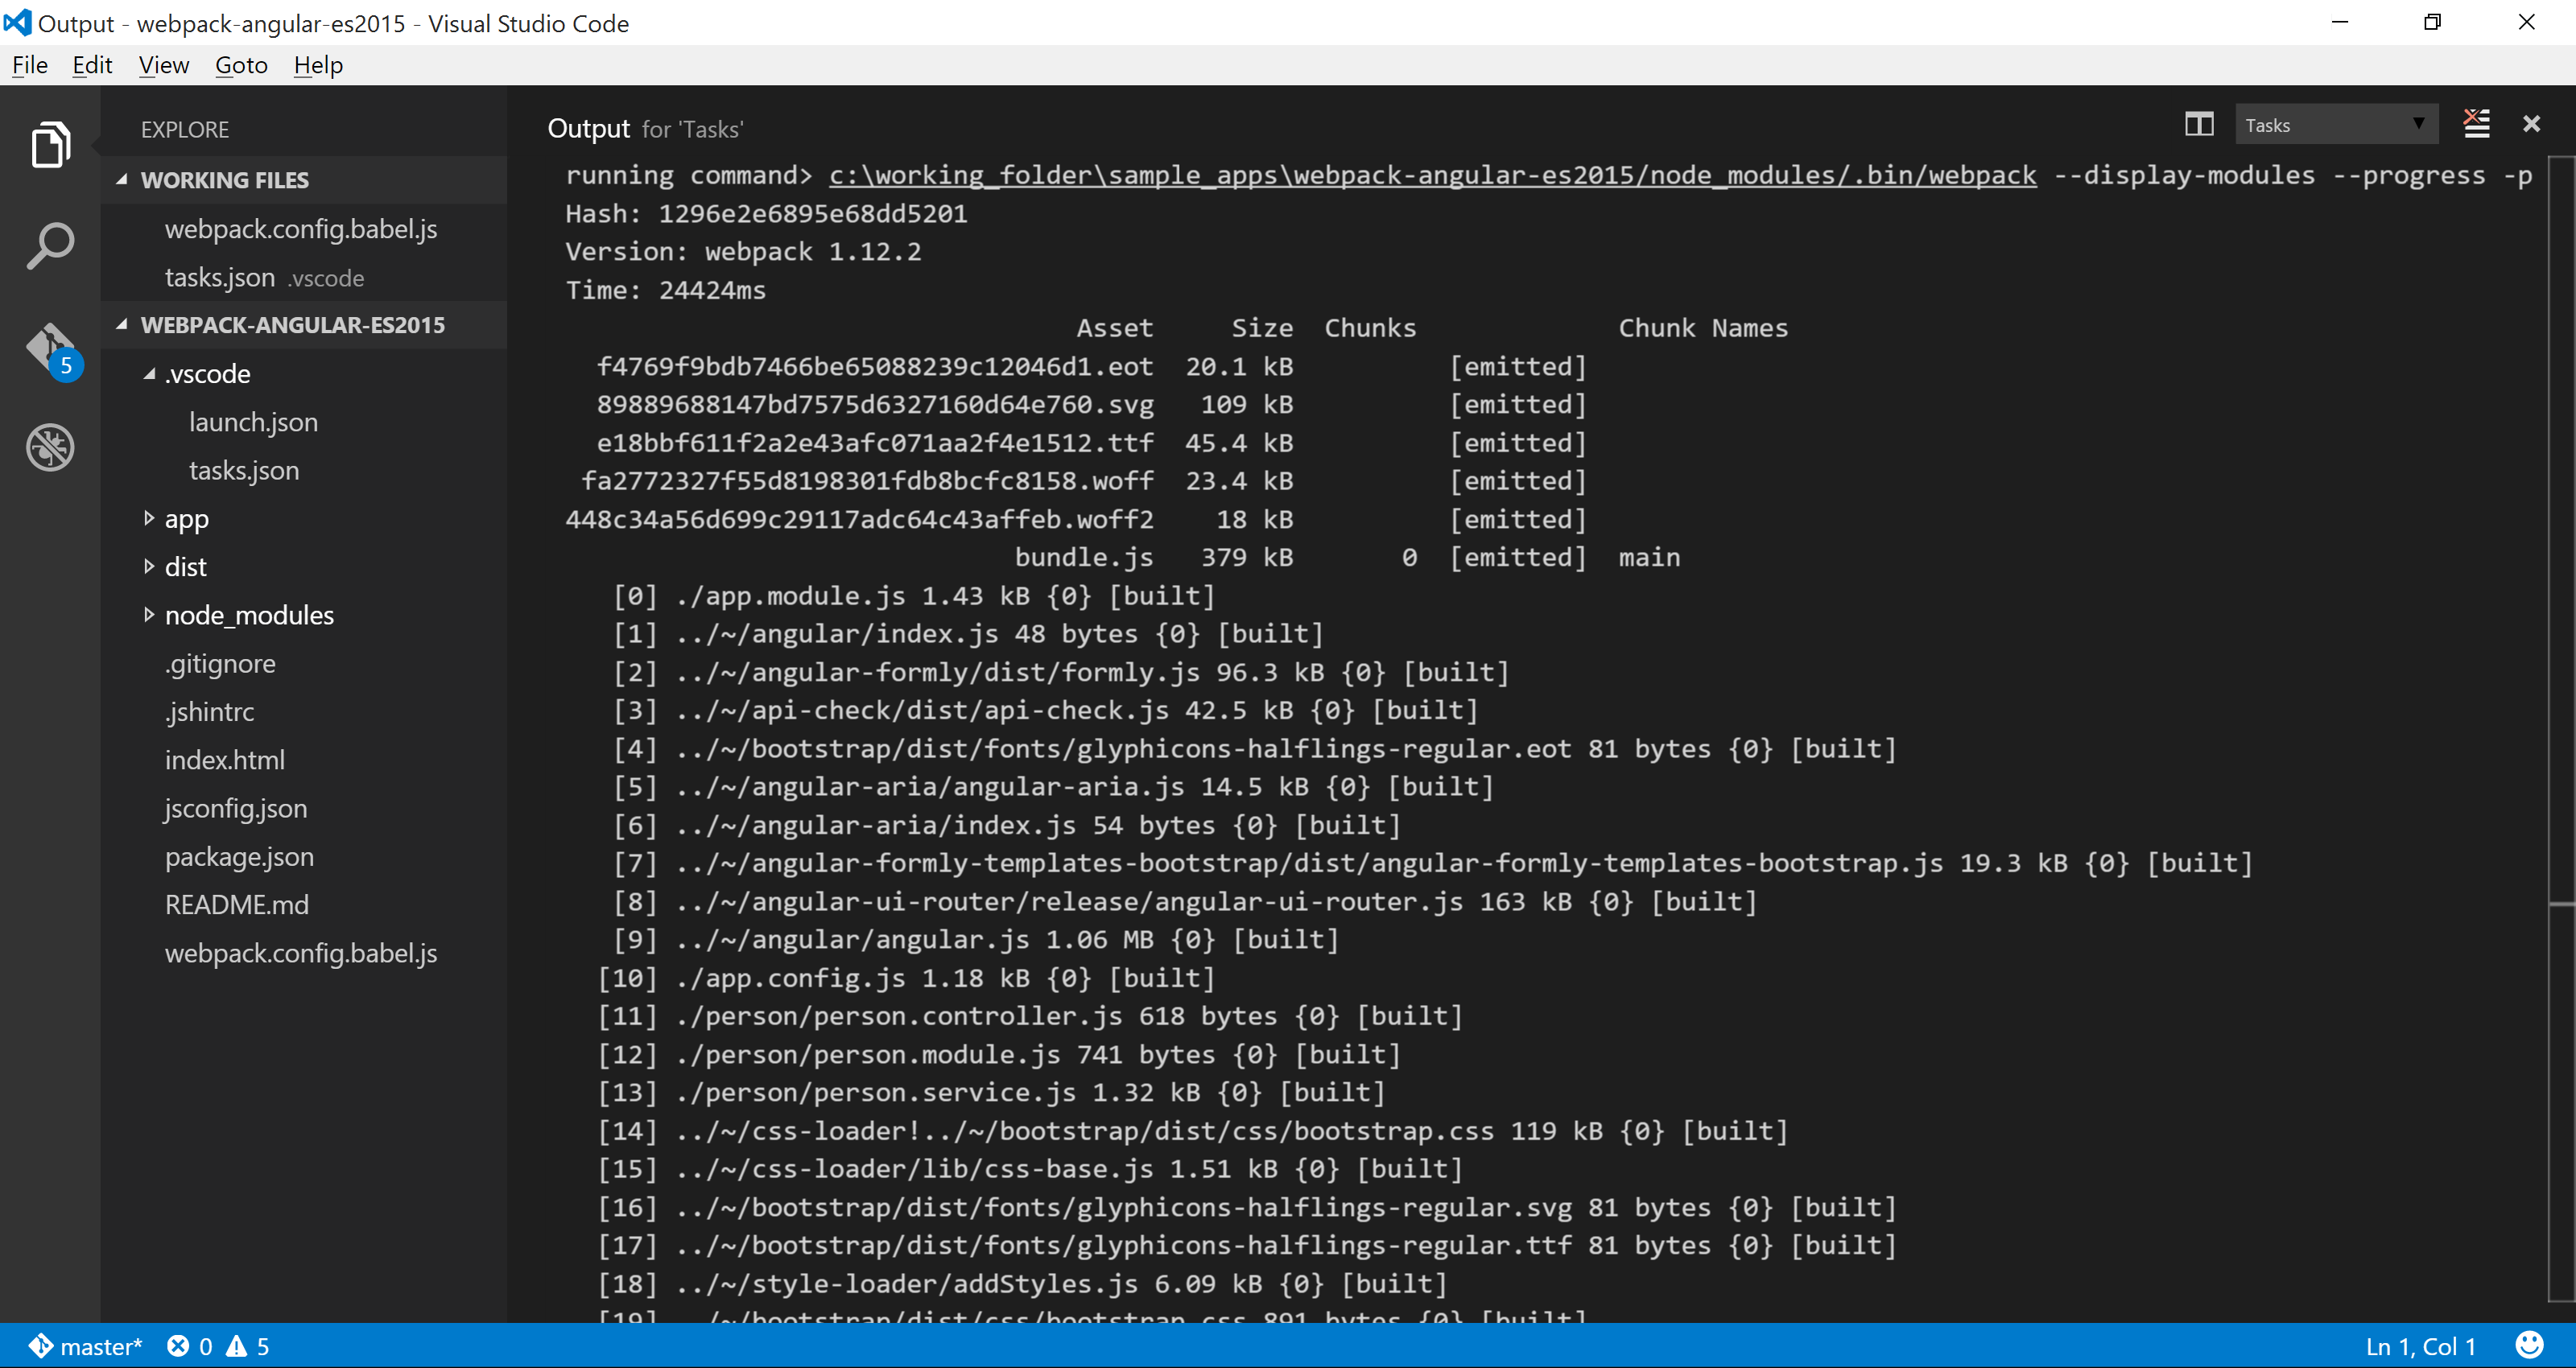Send feedback via the smiley icon
The image size is (2576, 1368).
[2530, 1345]
